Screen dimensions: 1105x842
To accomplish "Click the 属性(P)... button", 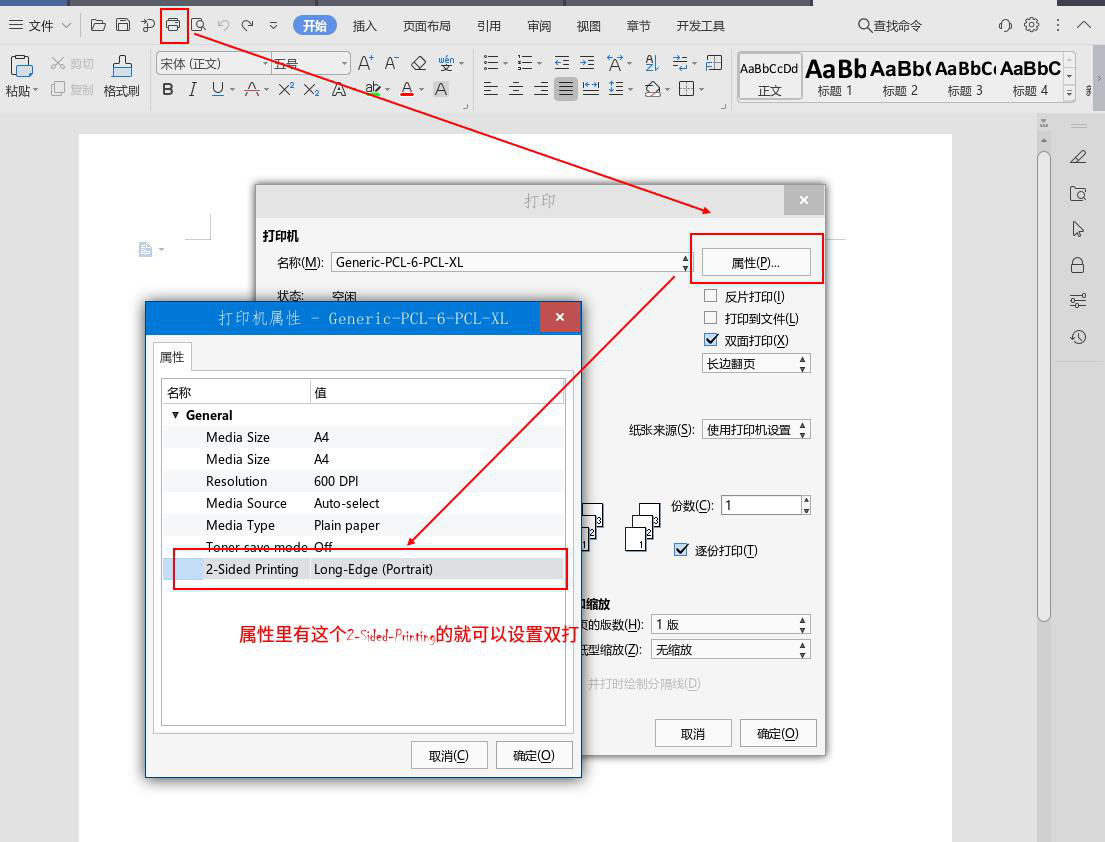I will 755,263.
